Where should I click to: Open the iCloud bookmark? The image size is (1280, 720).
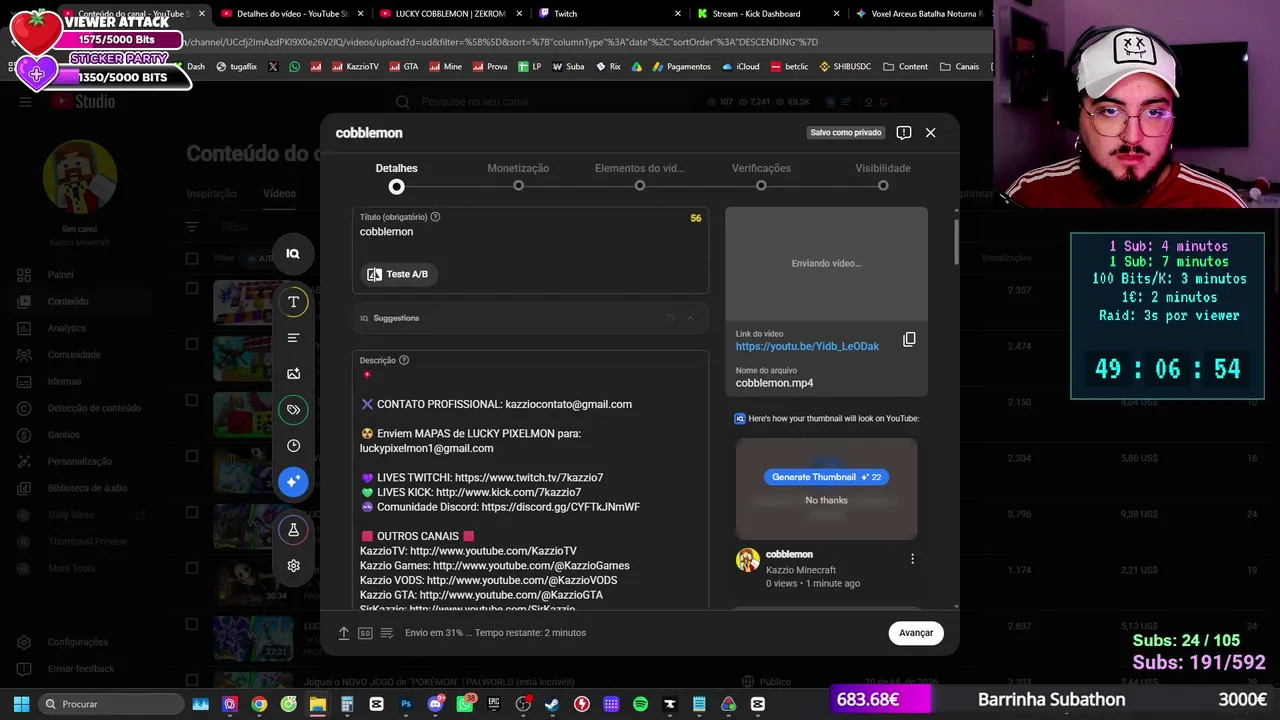pos(741,67)
